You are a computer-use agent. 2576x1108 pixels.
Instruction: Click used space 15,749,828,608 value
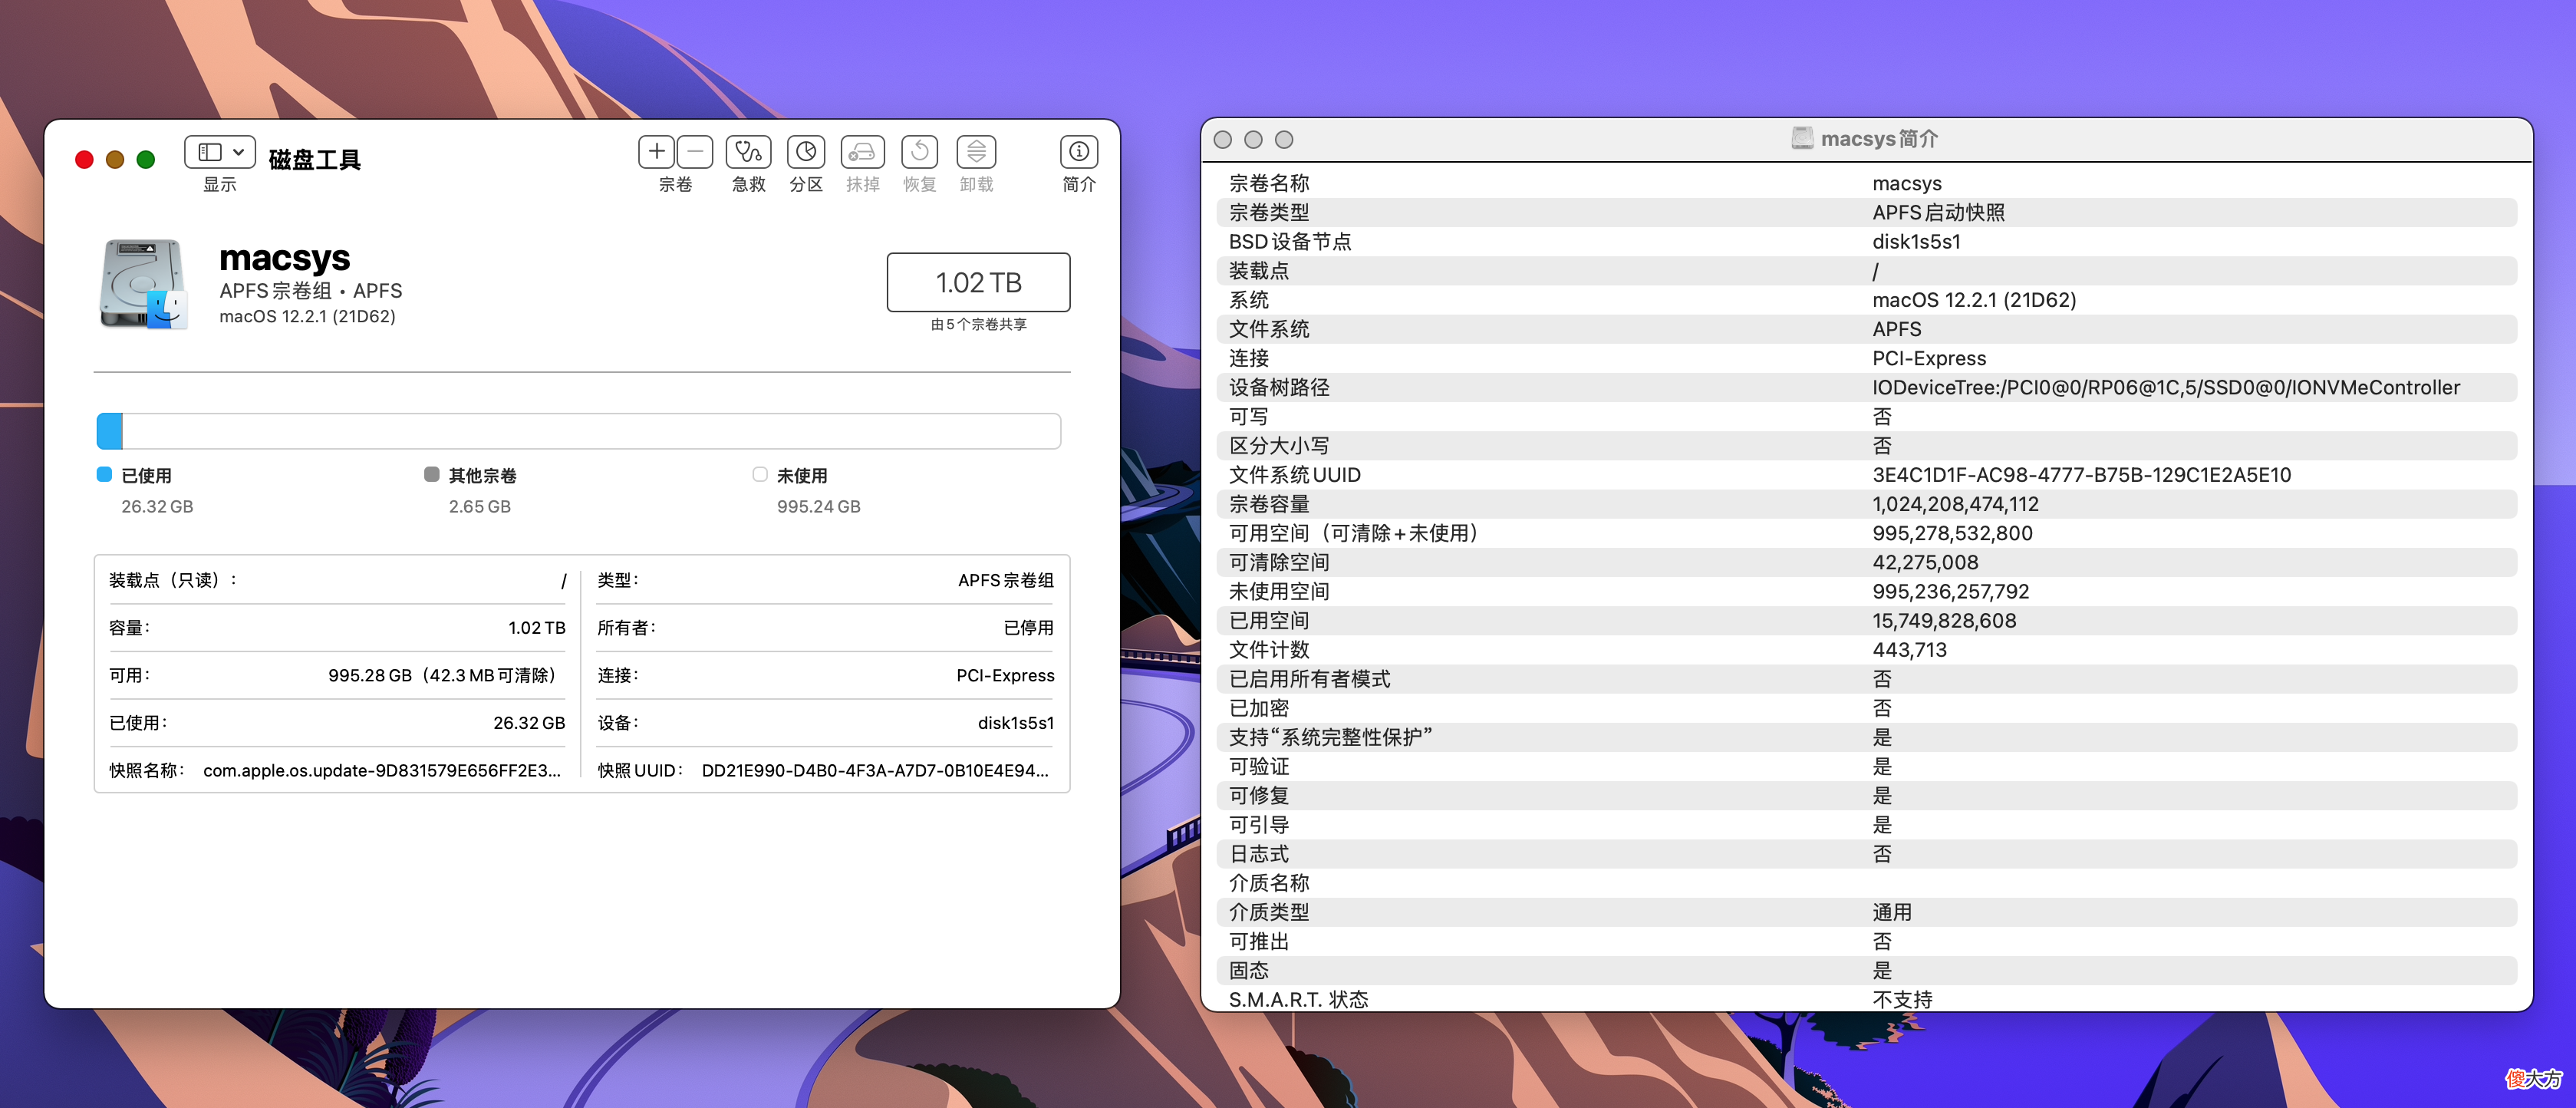[x=1944, y=621]
